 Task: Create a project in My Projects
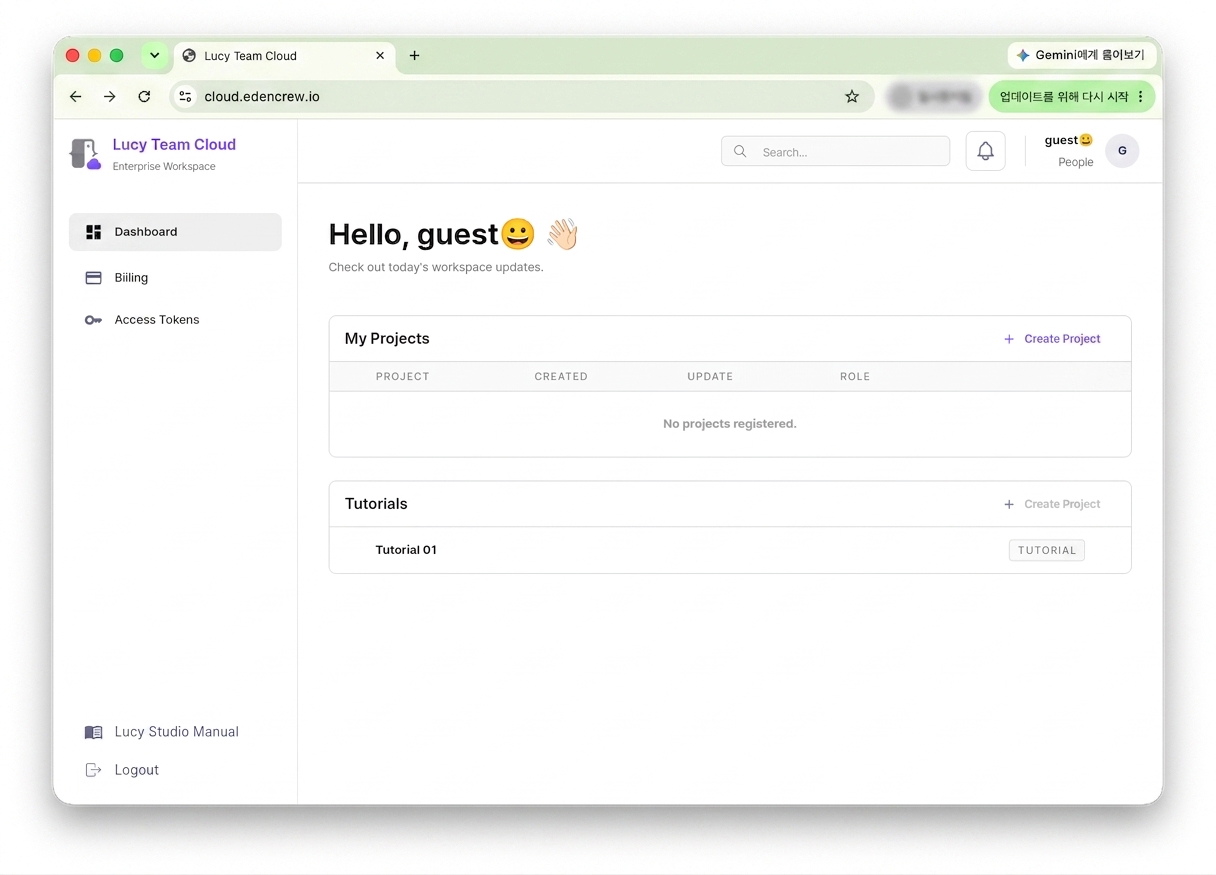(x=1052, y=339)
